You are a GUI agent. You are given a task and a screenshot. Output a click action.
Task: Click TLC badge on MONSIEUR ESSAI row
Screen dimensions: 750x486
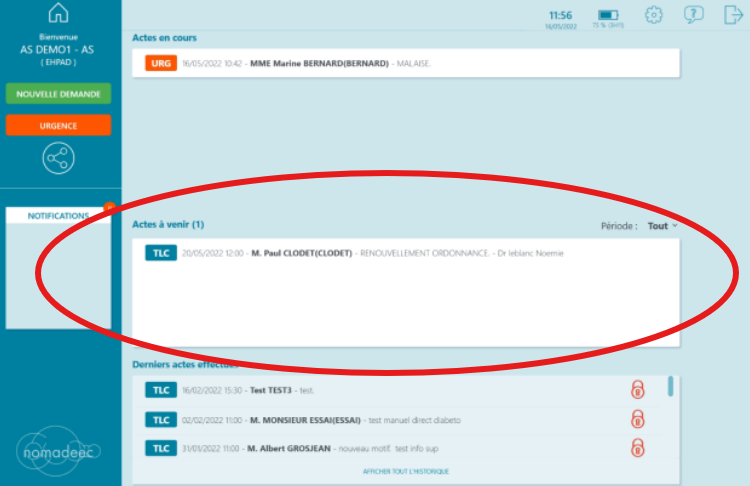pos(161,420)
